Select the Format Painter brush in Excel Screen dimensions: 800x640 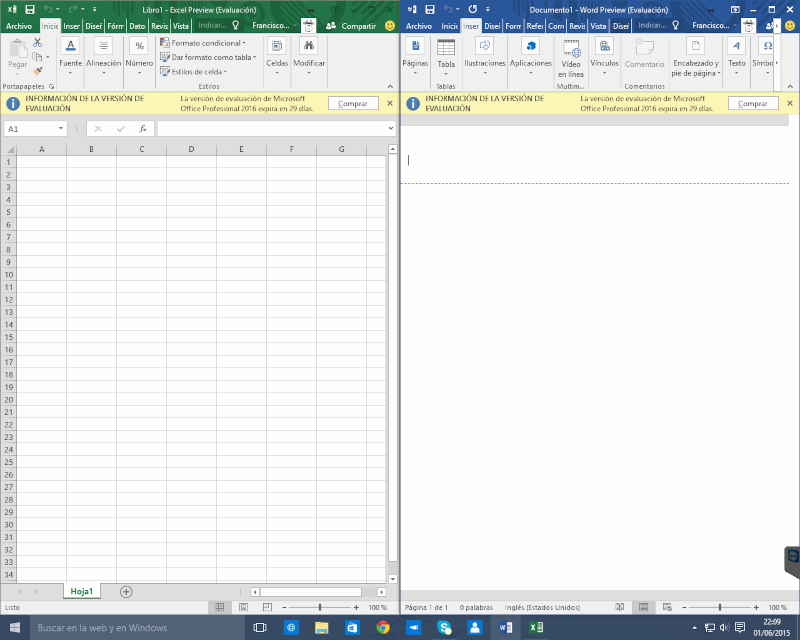37,71
